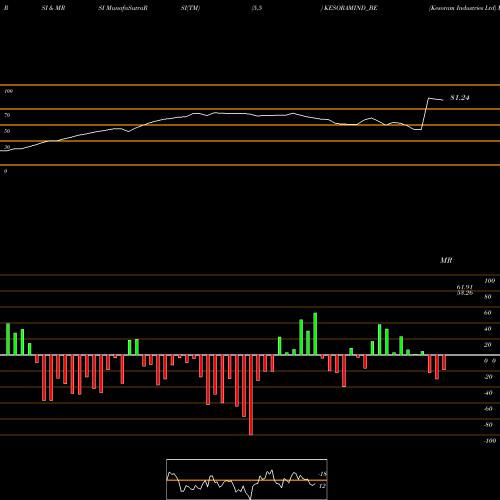The image size is (500, 500).
Task: Click the 12 value in mini chart
Action: pos(322,486)
